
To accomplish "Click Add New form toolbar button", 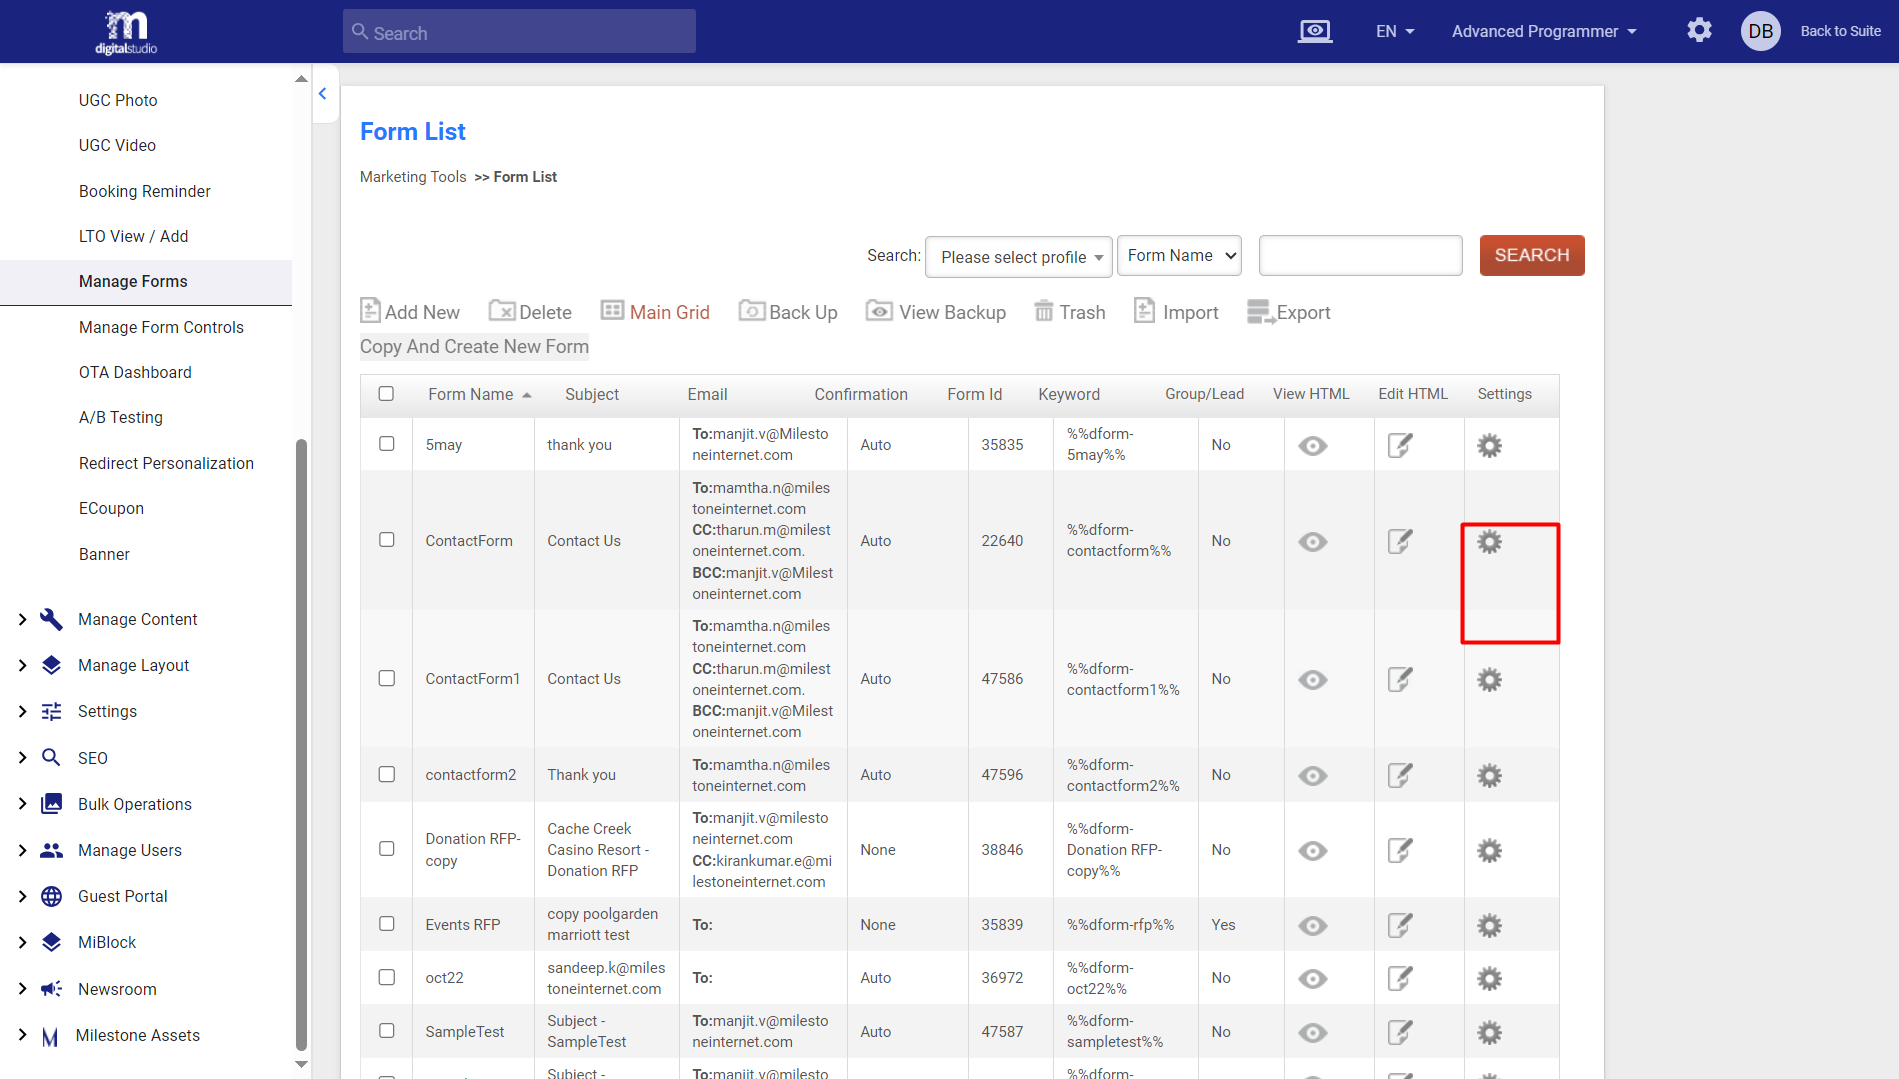I will click(x=410, y=311).
